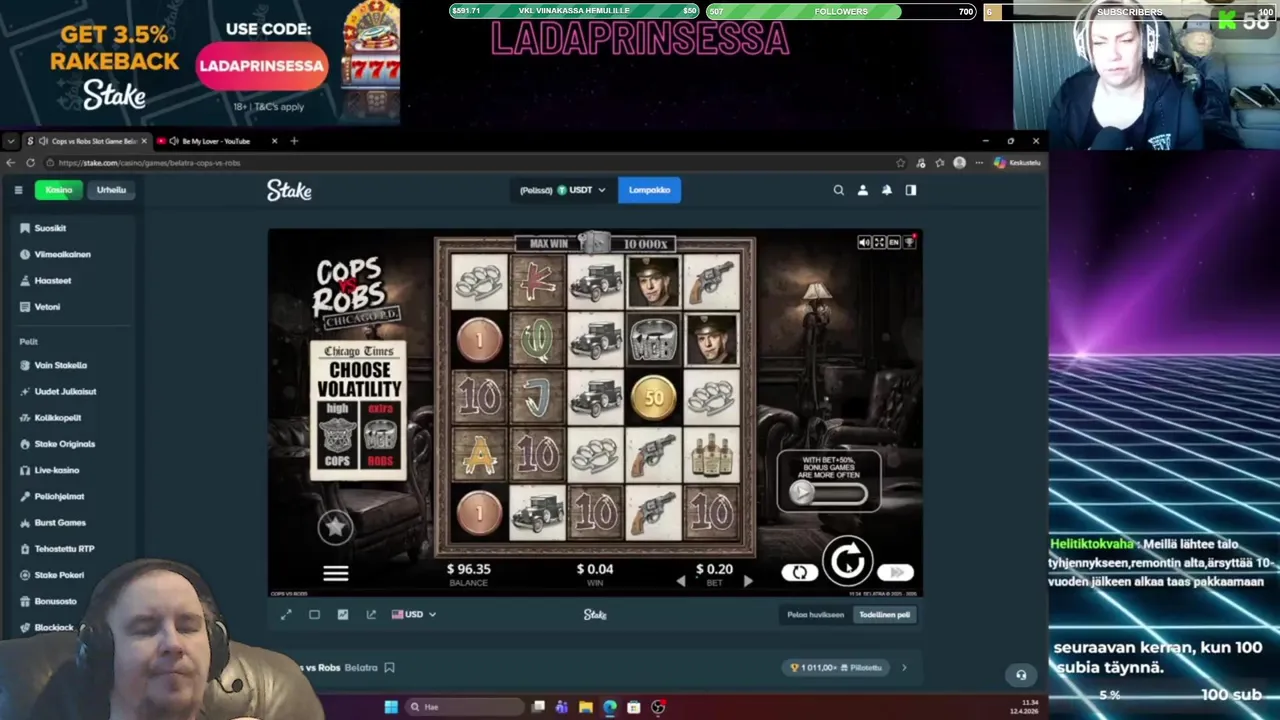The width and height of the screenshot is (1280, 720).
Task: Bookmark the Cops vs Robs game as favourite
Action: coord(390,667)
